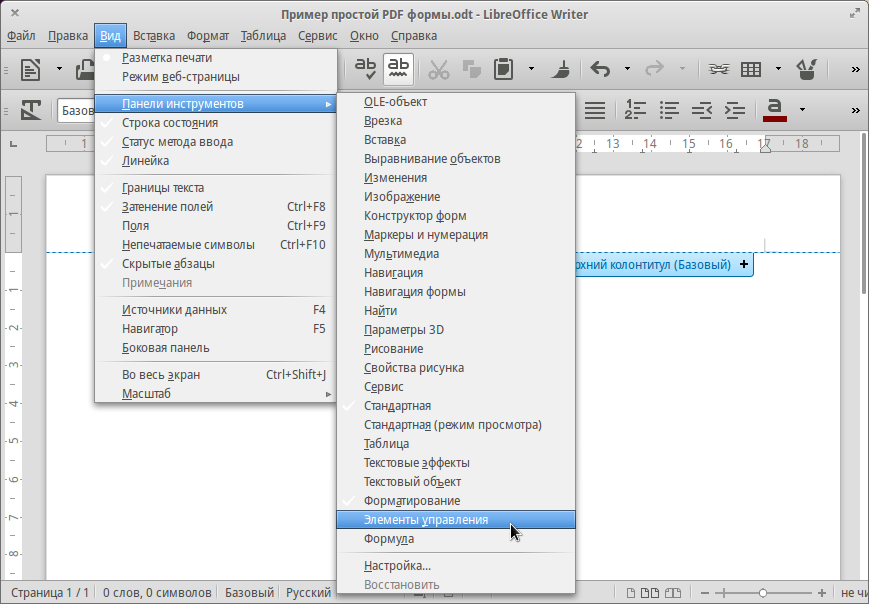Open the Undo history dropdown arrow

pyautogui.click(x=627, y=69)
